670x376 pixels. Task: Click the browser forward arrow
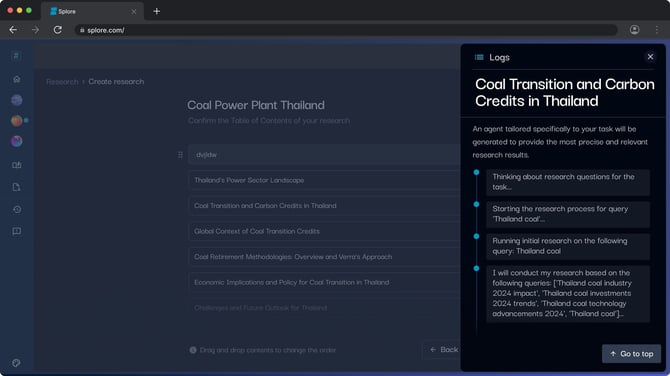[x=35, y=30]
